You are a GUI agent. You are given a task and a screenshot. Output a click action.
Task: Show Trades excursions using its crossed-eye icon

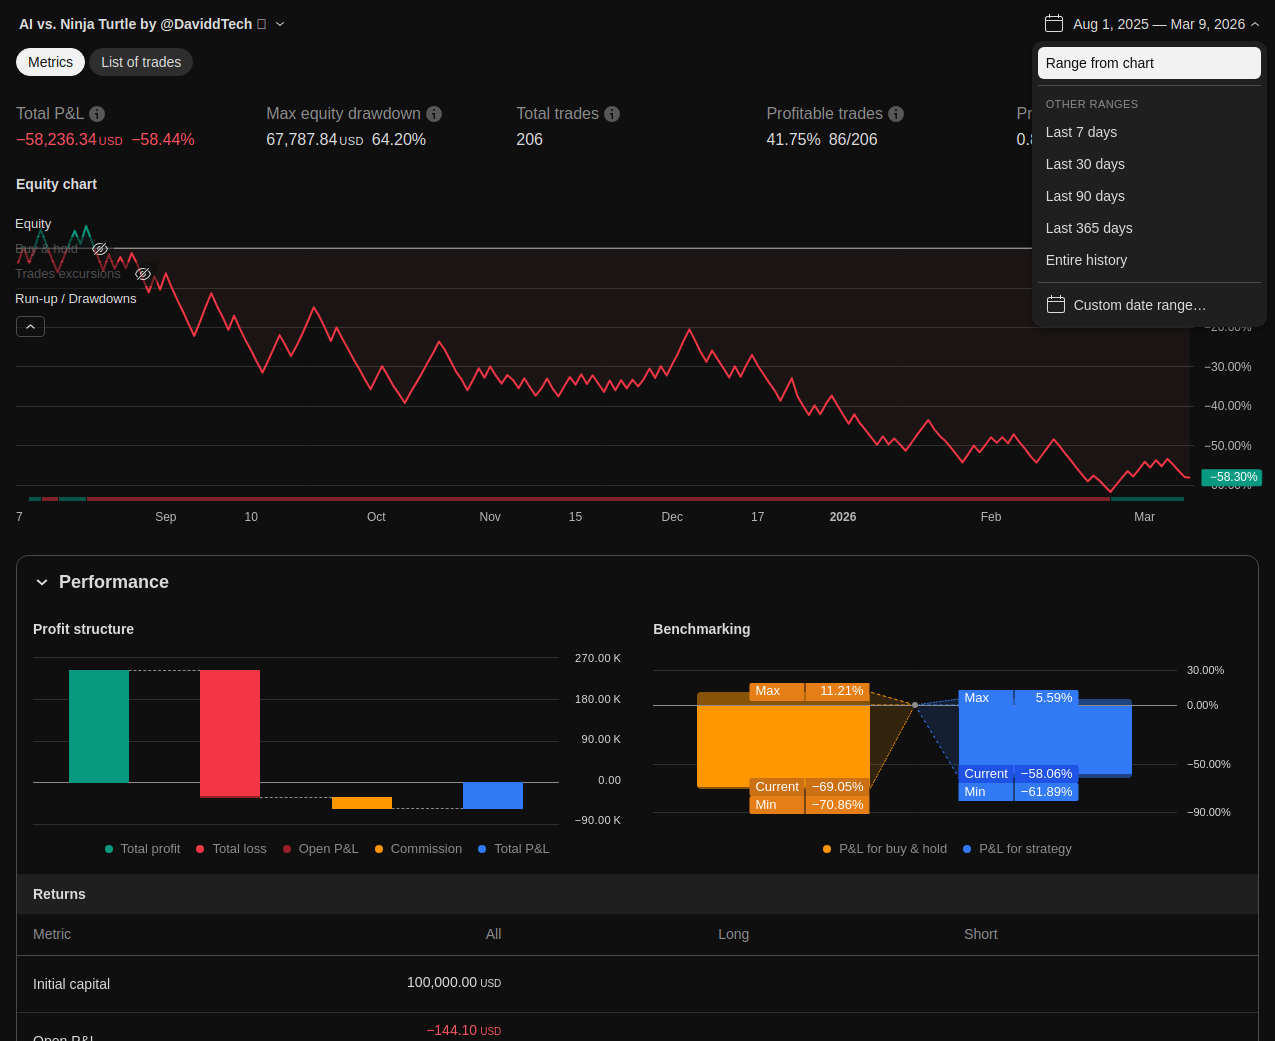(x=143, y=274)
